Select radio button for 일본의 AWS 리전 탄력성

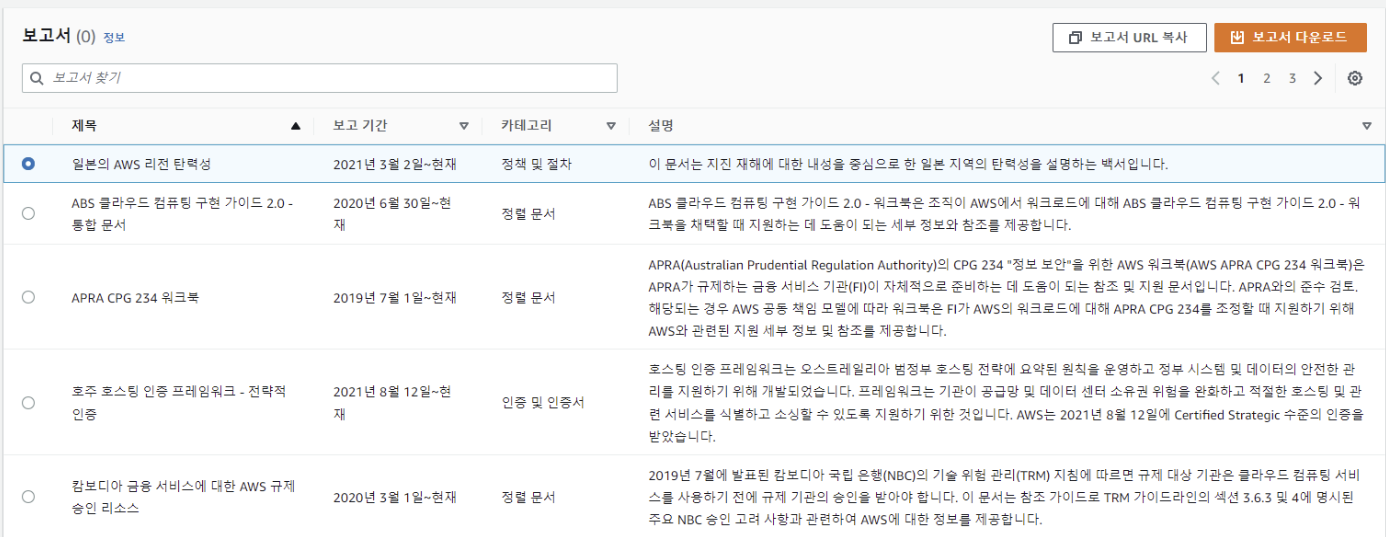[x=28, y=163]
